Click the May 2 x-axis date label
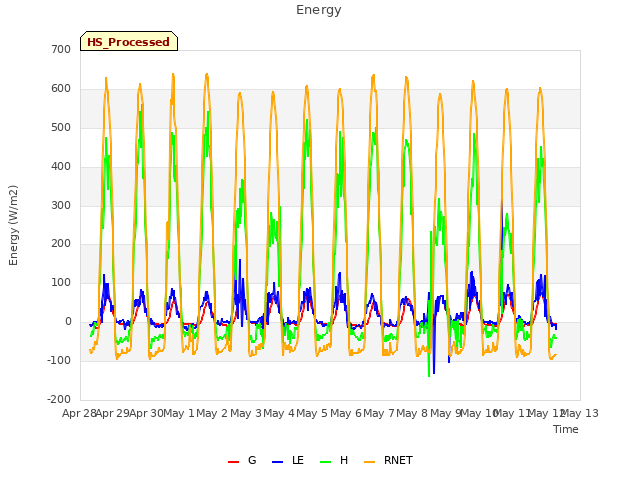The image size is (640, 480). pyautogui.click(x=212, y=413)
